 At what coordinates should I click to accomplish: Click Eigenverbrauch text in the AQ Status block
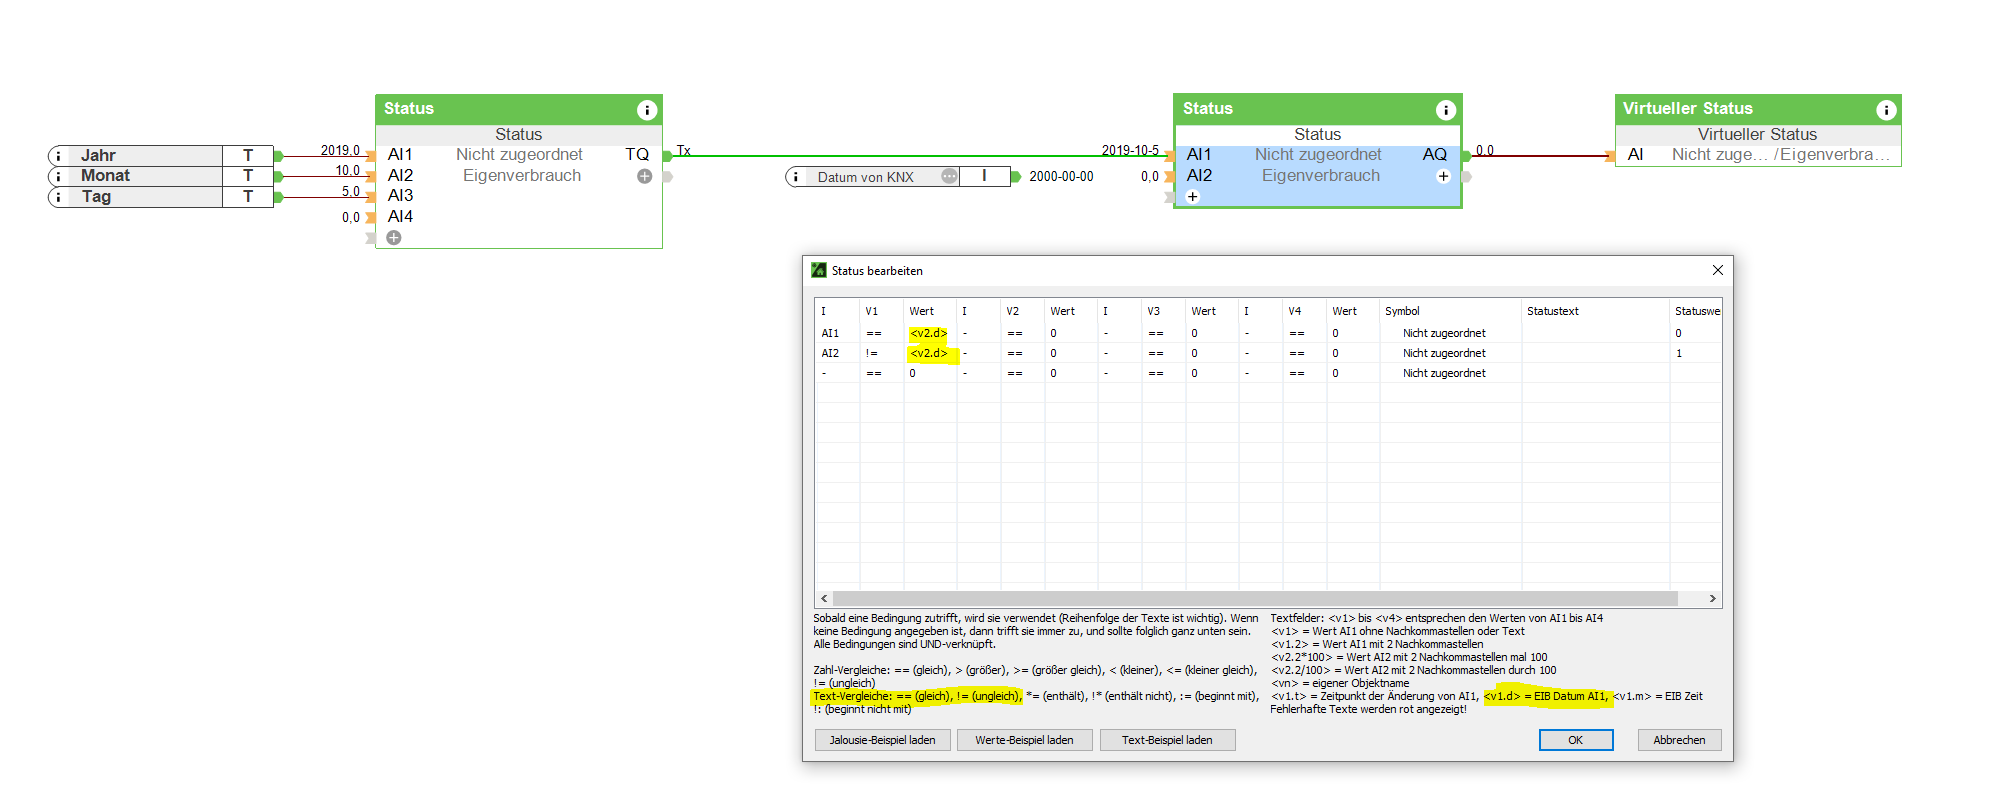point(1320,176)
